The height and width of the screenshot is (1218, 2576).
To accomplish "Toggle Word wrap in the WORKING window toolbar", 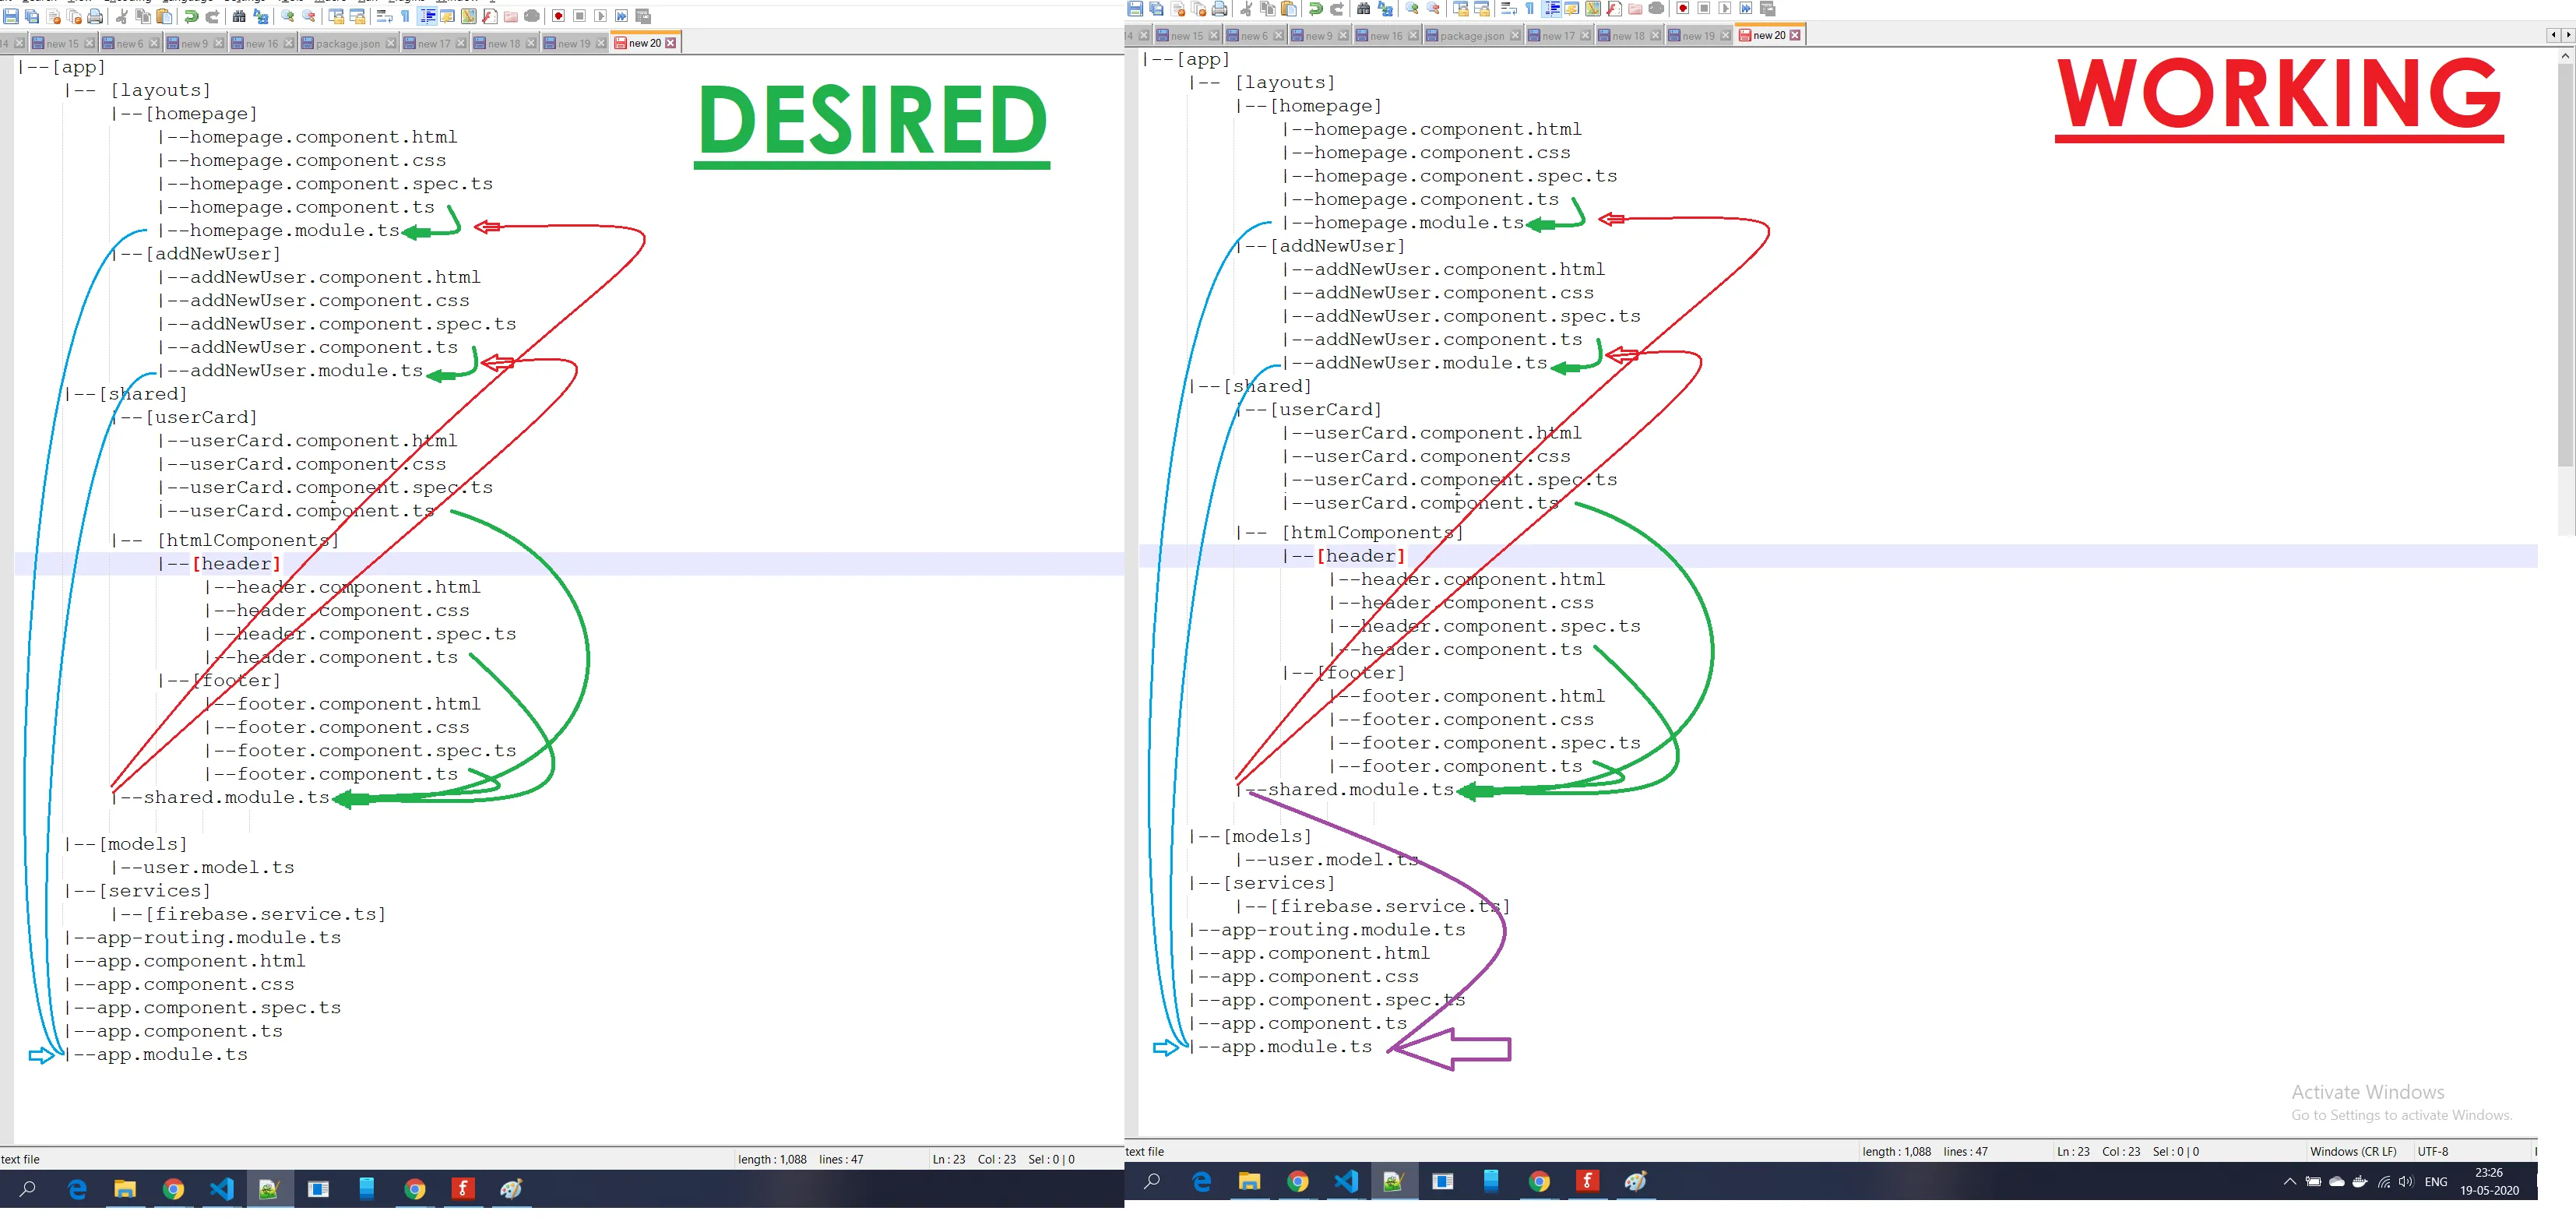I will [1509, 9].
